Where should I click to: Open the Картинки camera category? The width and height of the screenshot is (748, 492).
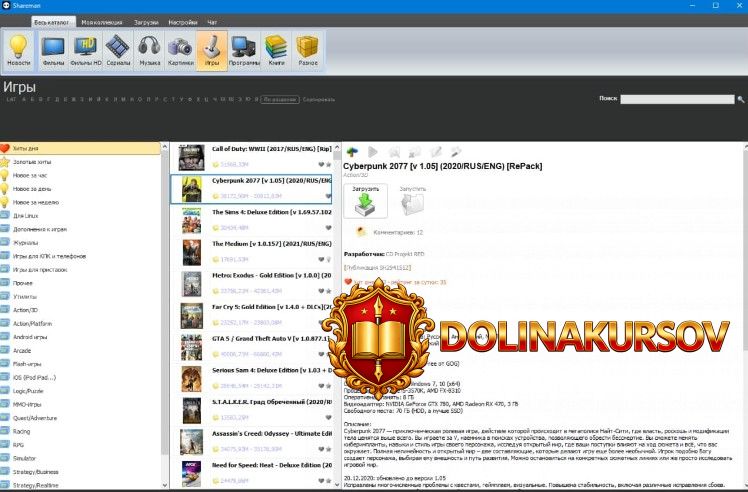click(180, 50)
